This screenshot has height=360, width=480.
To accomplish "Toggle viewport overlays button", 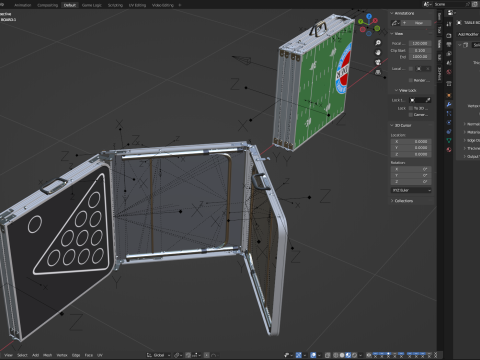I will [313, 355].
